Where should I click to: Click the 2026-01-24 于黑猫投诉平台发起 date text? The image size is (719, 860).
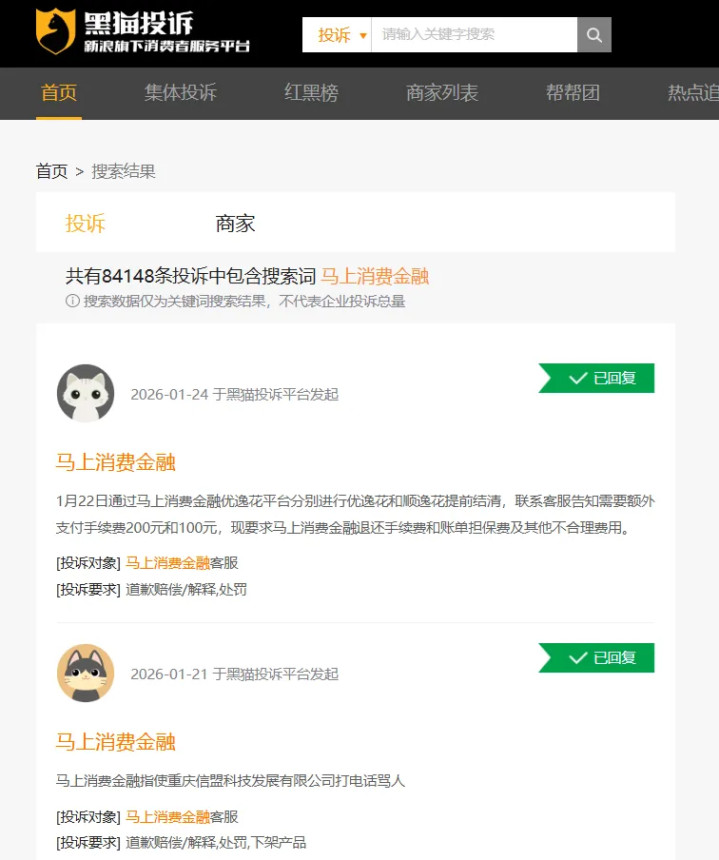click(234, 394)
